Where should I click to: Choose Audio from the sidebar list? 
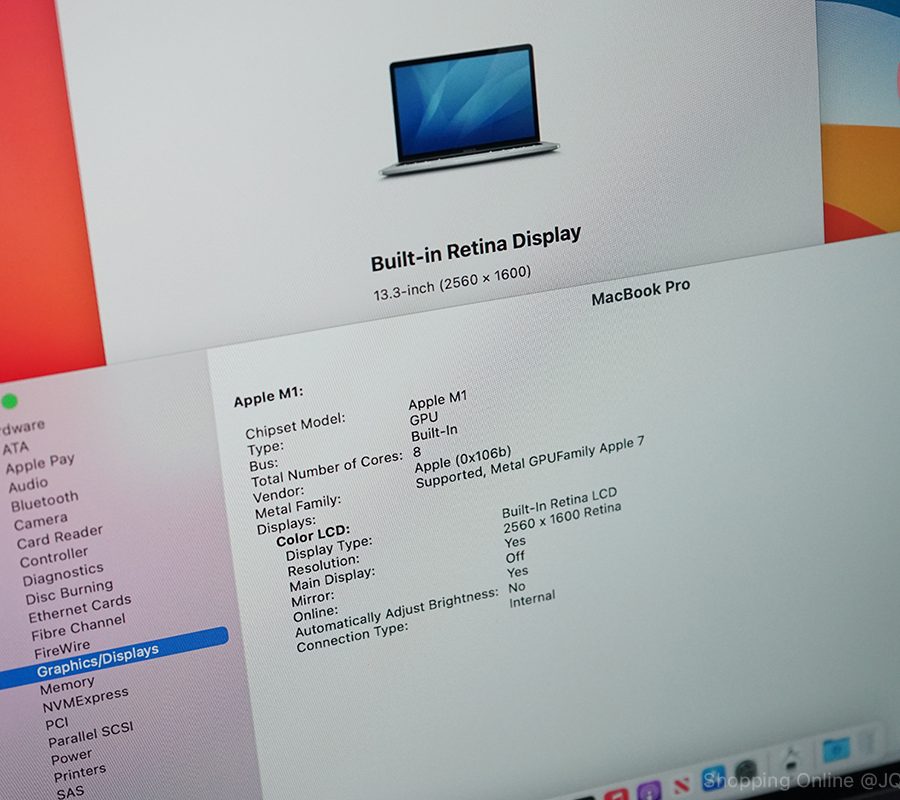click(28, 486)
